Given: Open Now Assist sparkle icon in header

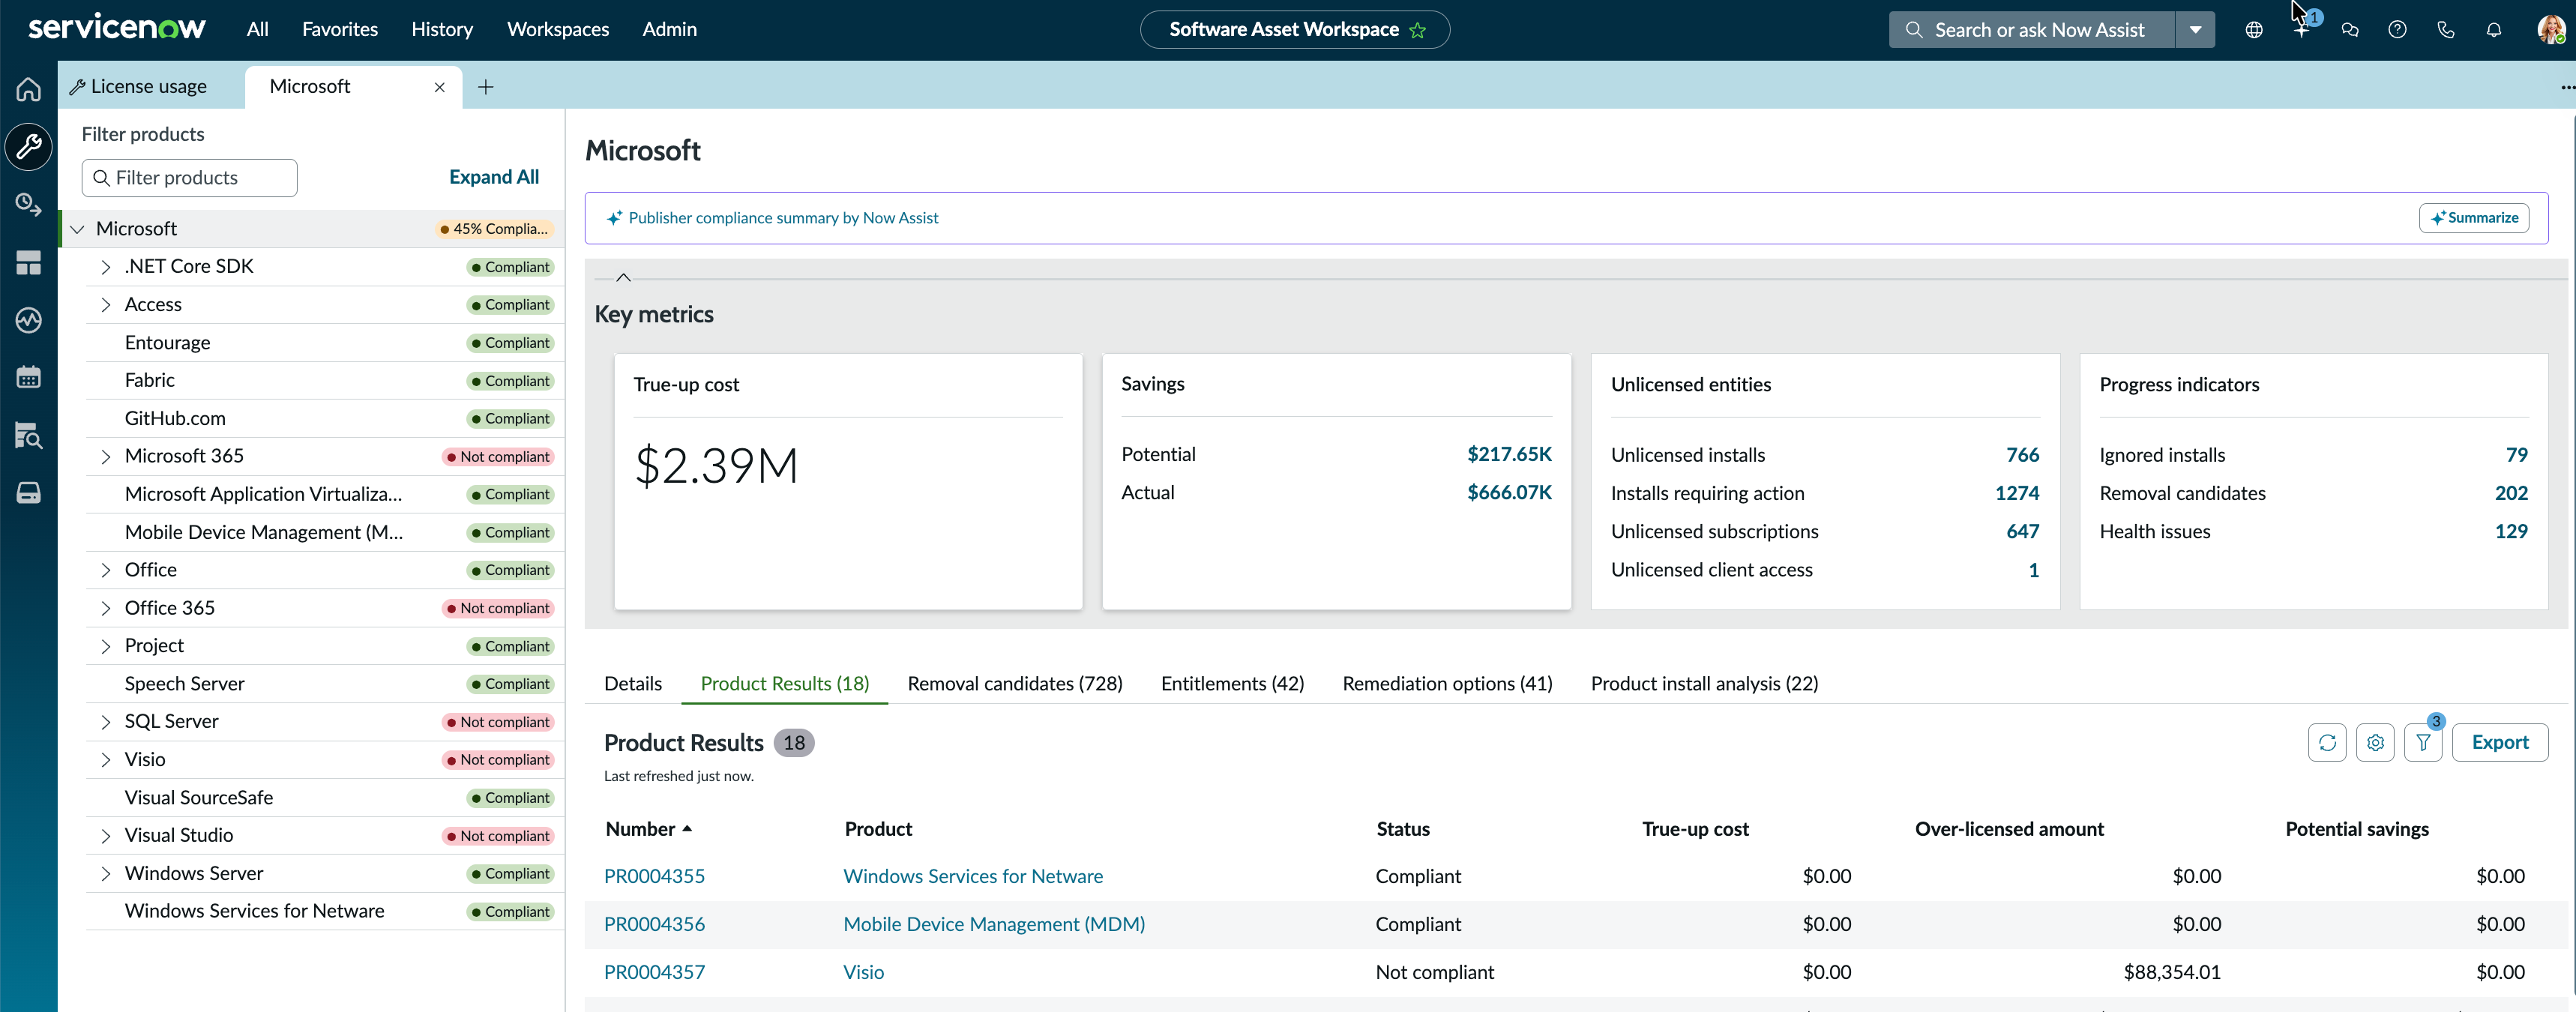Looking at the screenshot, I should tap(2302, 30).
